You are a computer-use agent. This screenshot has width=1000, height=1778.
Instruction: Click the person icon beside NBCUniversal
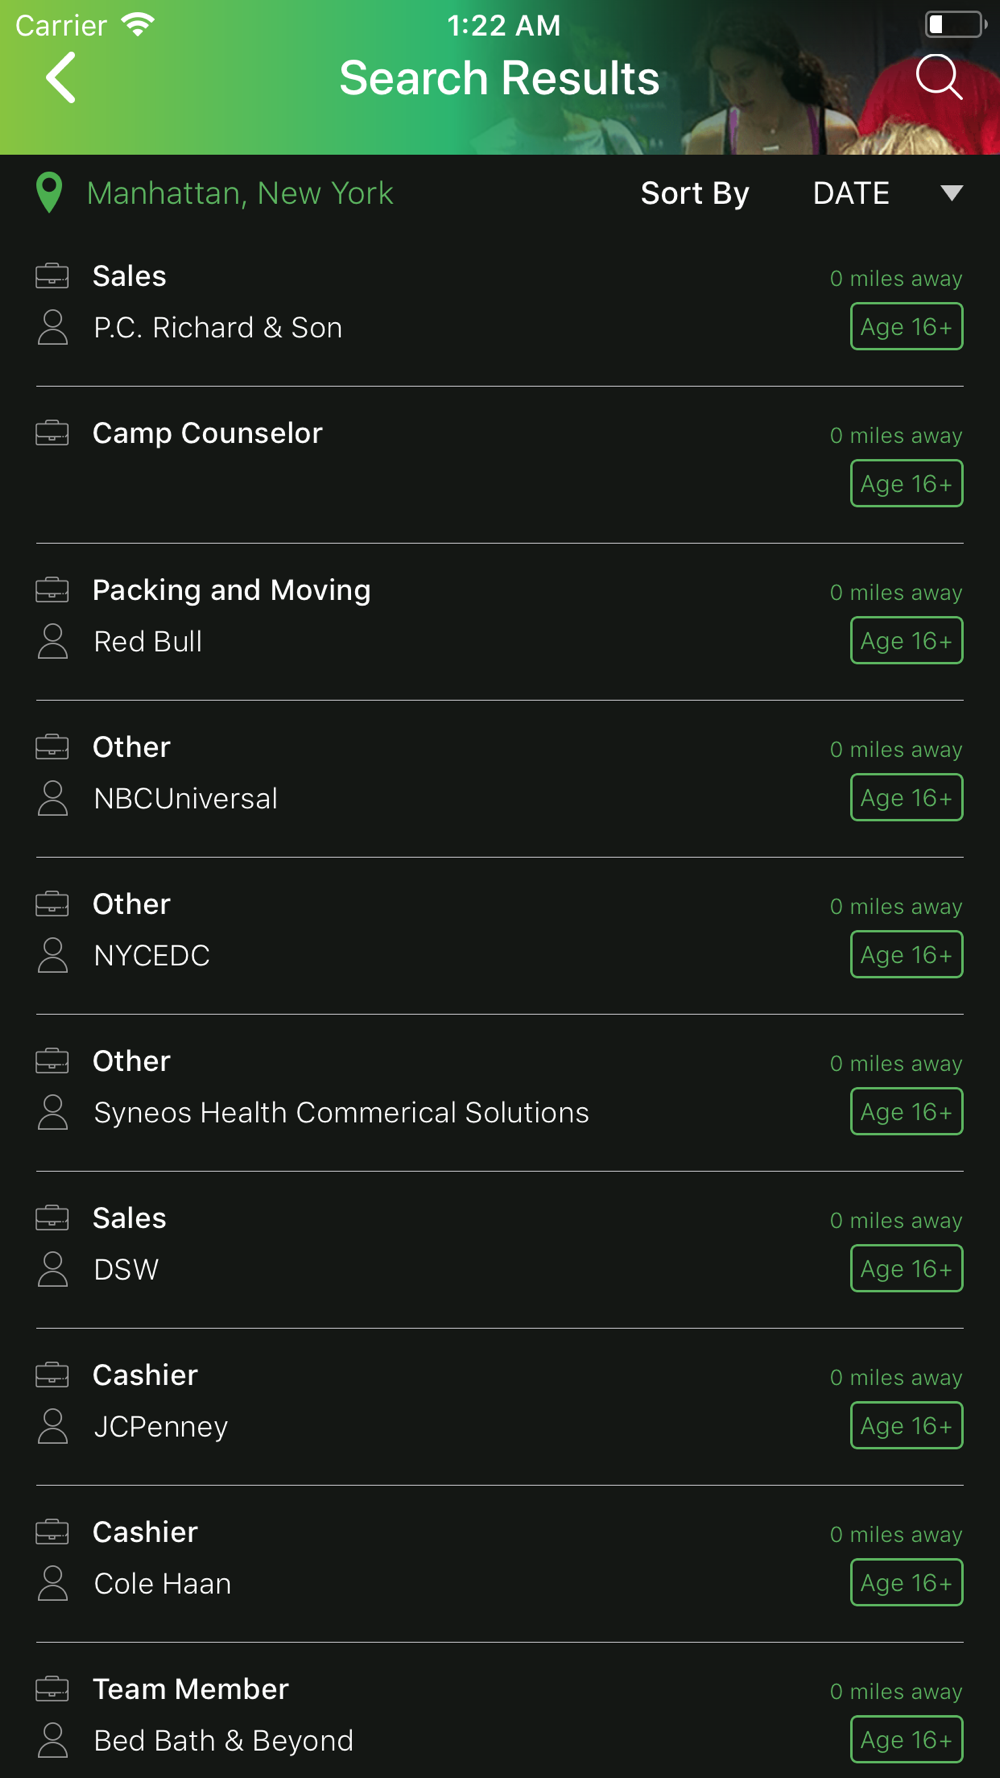[53, 799]
